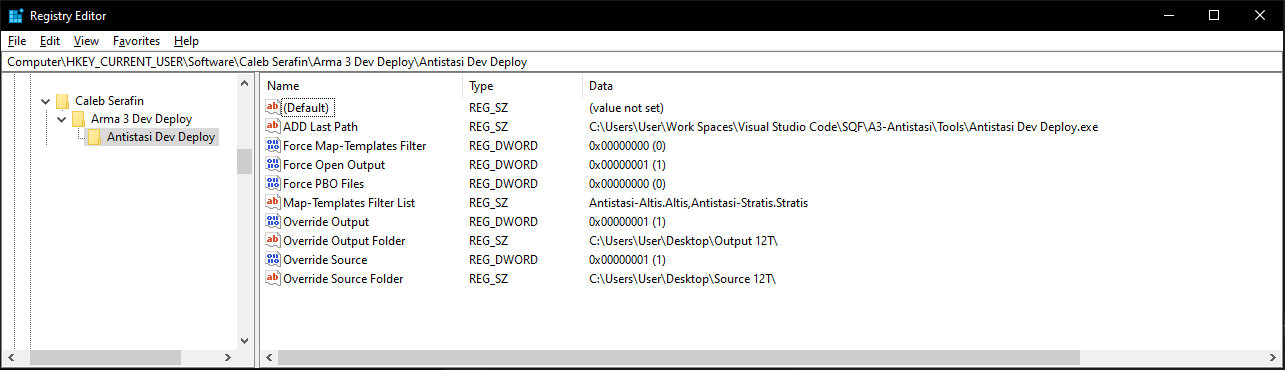Click the Override Source DWORD icon
The height and width of the screenshot is (370, 1285).
point(273,259)
